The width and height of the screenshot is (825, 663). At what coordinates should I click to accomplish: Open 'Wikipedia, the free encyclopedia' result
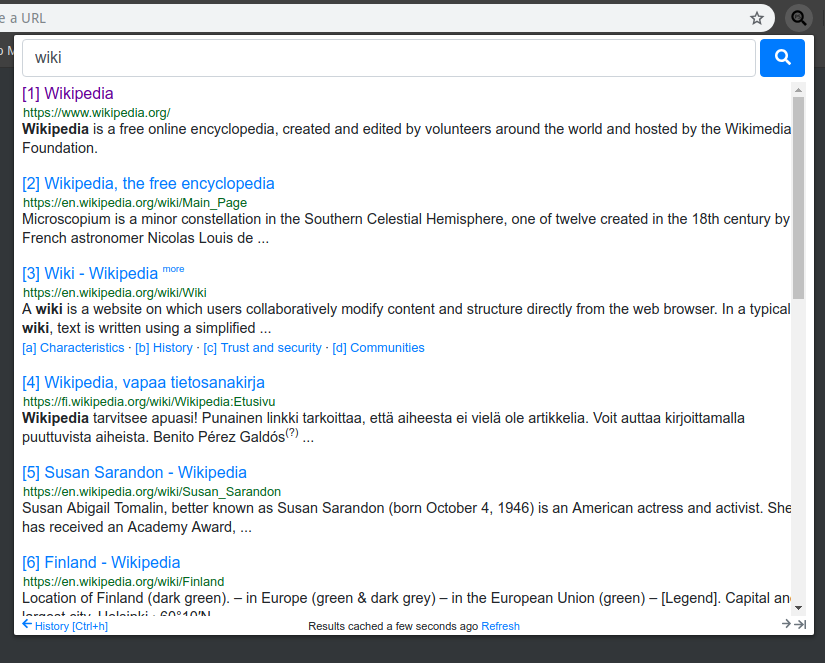(x=159, y=184)
